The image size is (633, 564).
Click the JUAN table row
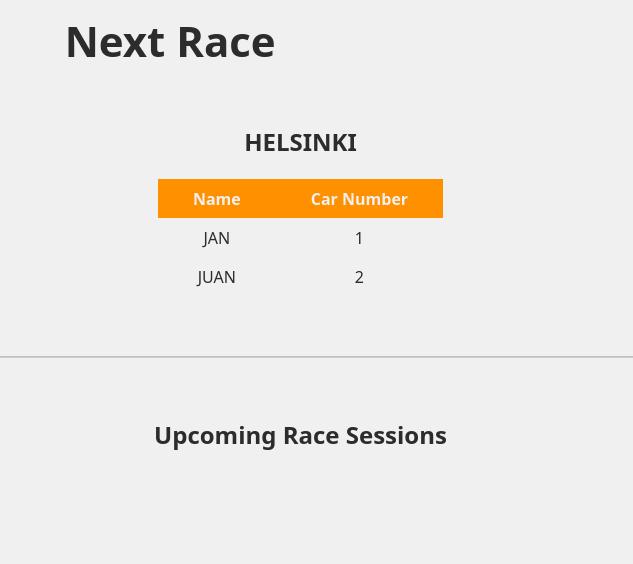(x=300, y=277)
